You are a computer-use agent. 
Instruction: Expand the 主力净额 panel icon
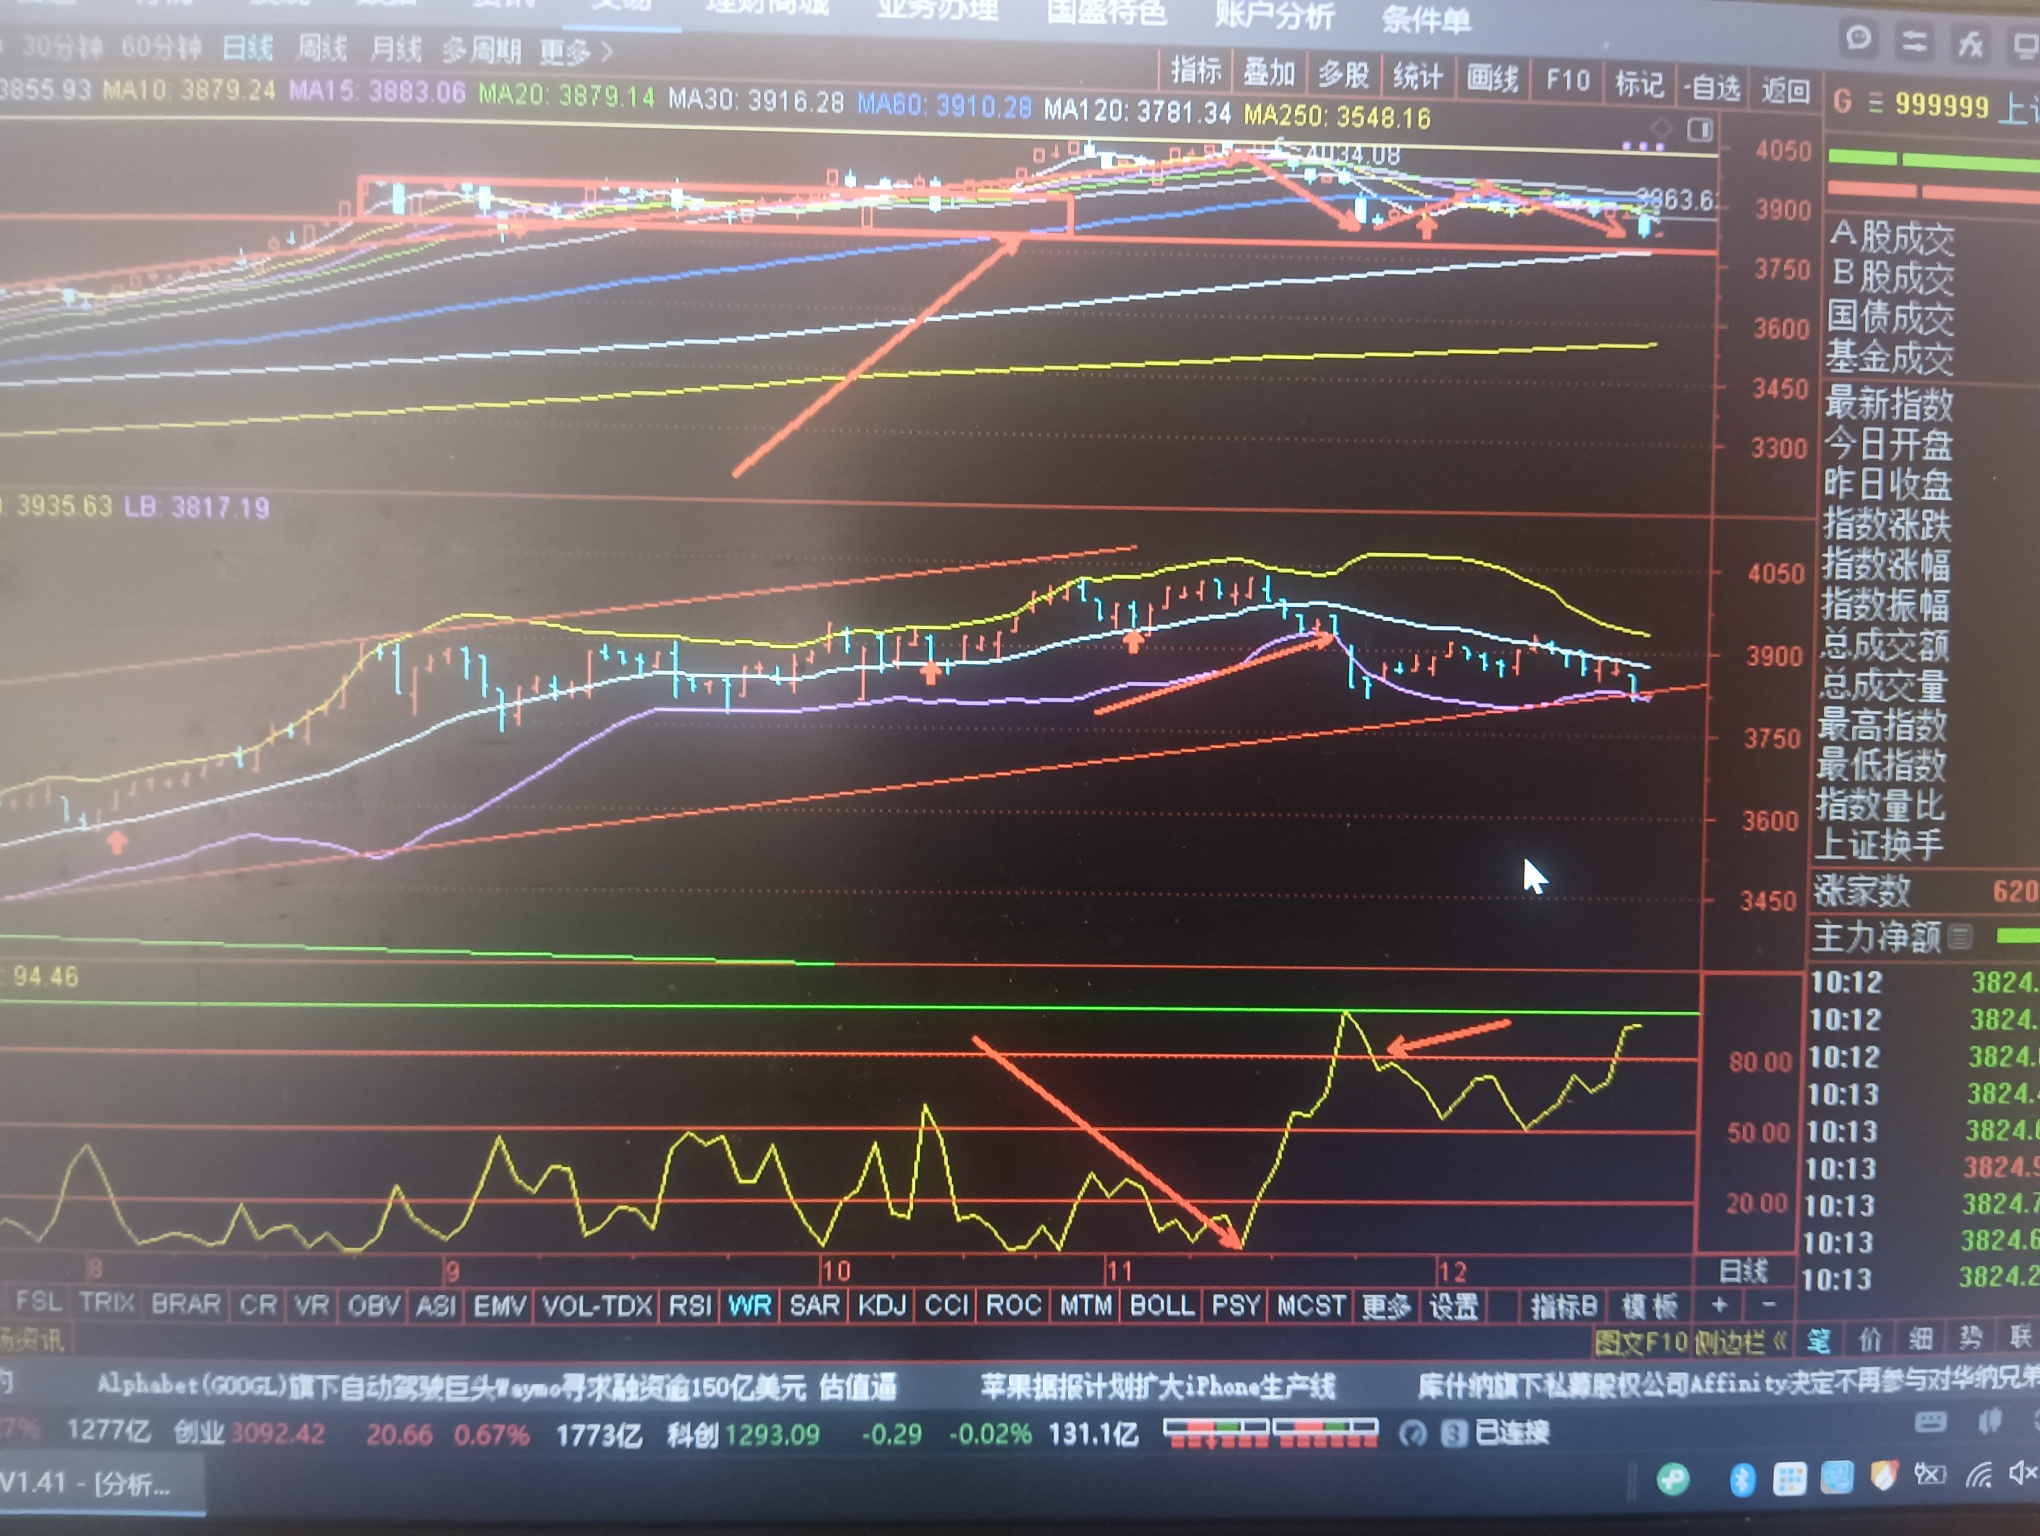coord(1960,937)
